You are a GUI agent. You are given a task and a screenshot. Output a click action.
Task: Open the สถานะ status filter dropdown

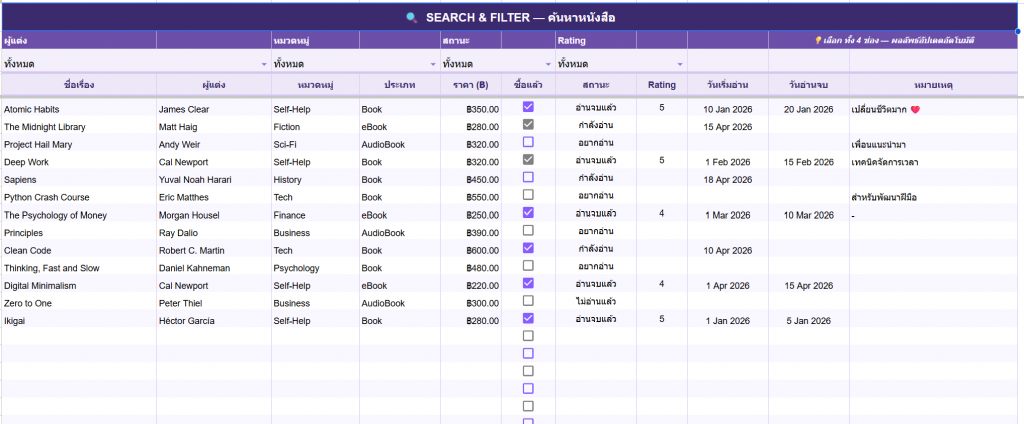pos(546,64)
